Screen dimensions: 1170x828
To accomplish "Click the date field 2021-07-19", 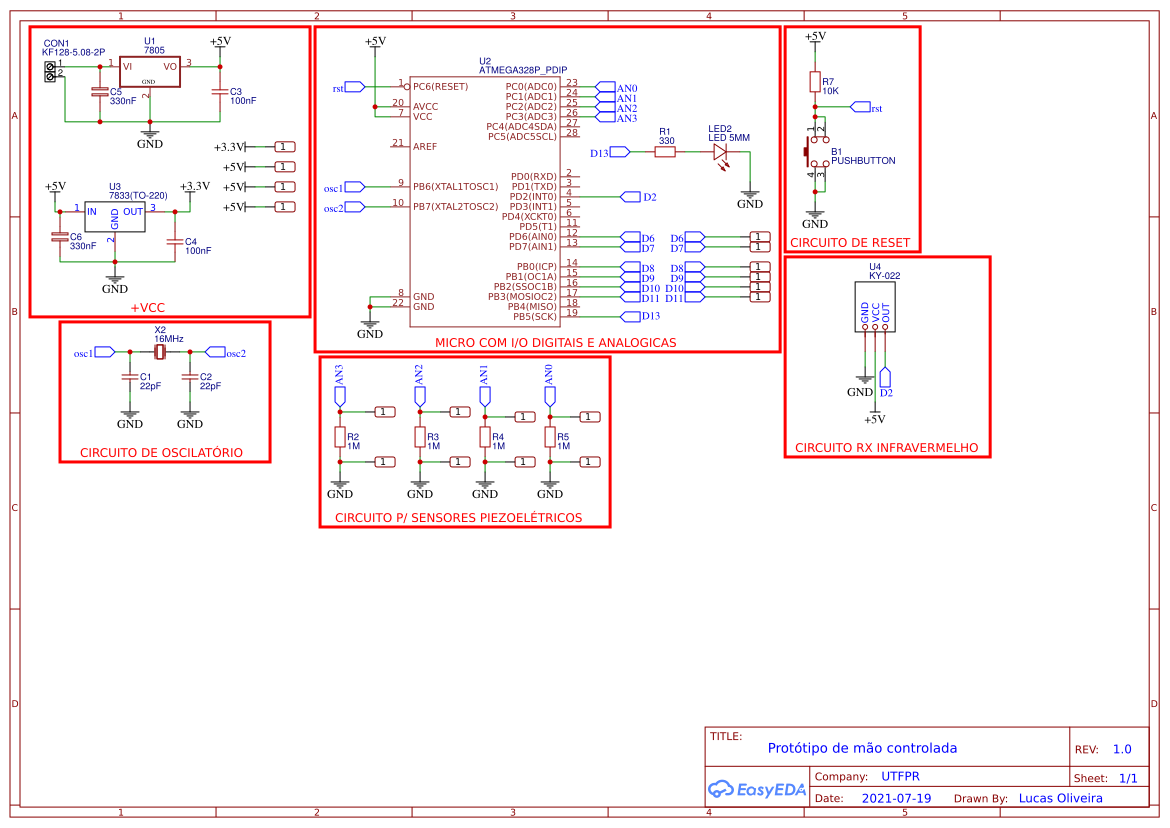I will coord(896,798).
